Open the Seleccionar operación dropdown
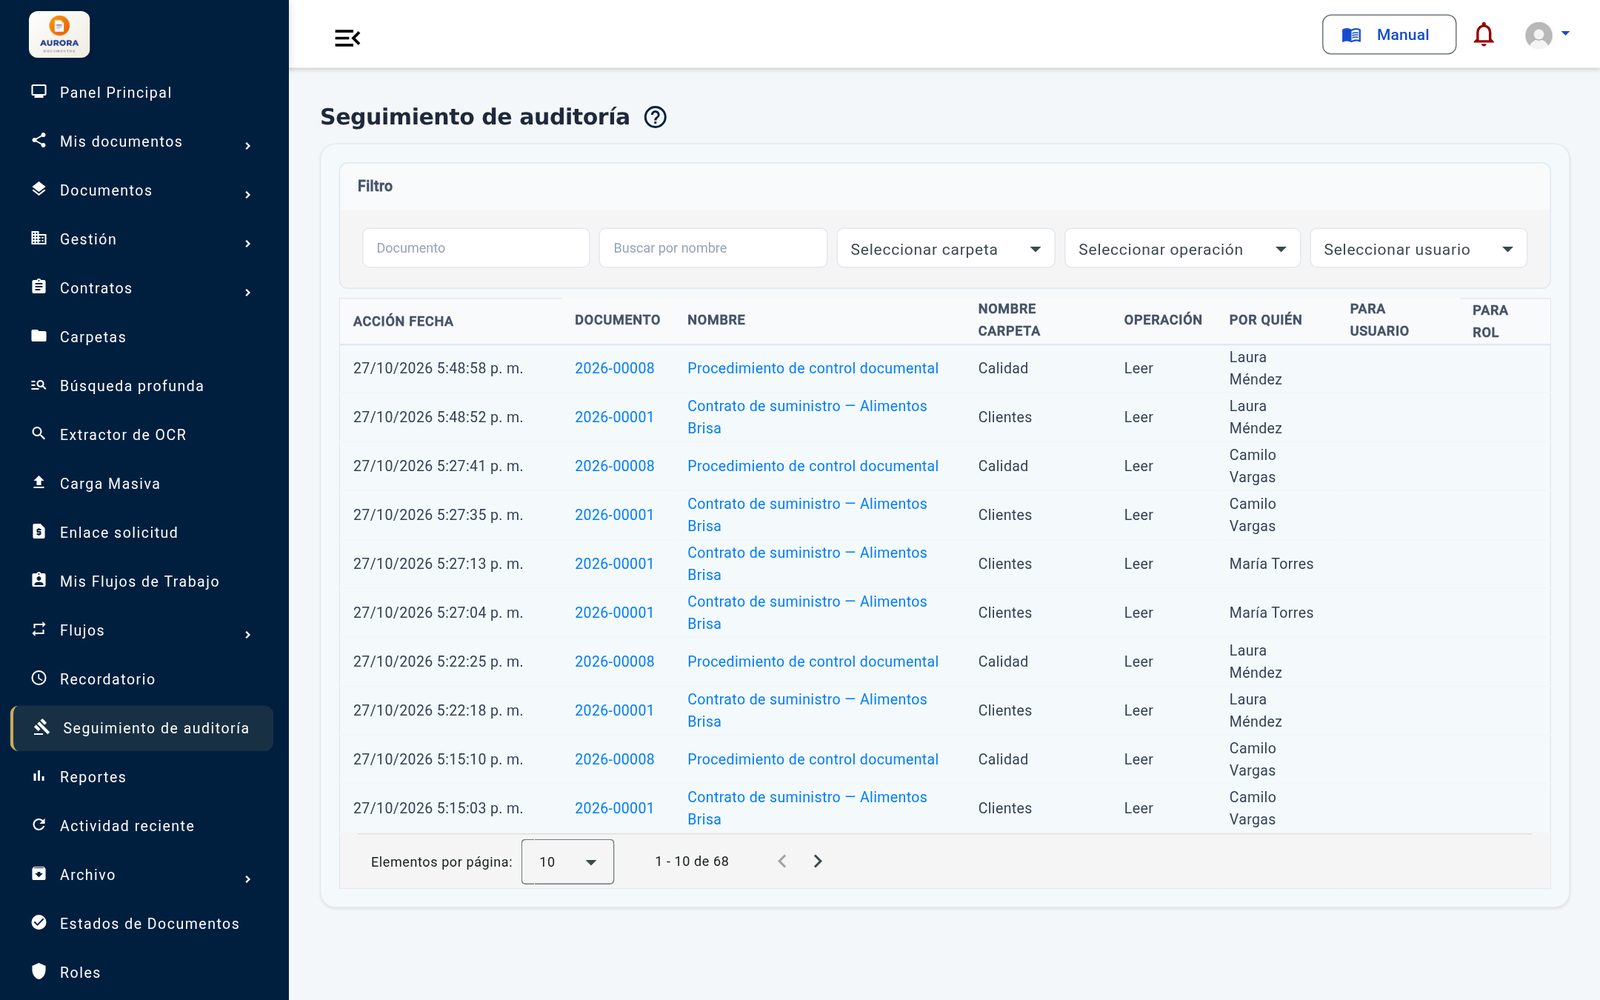This screenshot has height=1000, width=1600. click(x=1182, y=249)
